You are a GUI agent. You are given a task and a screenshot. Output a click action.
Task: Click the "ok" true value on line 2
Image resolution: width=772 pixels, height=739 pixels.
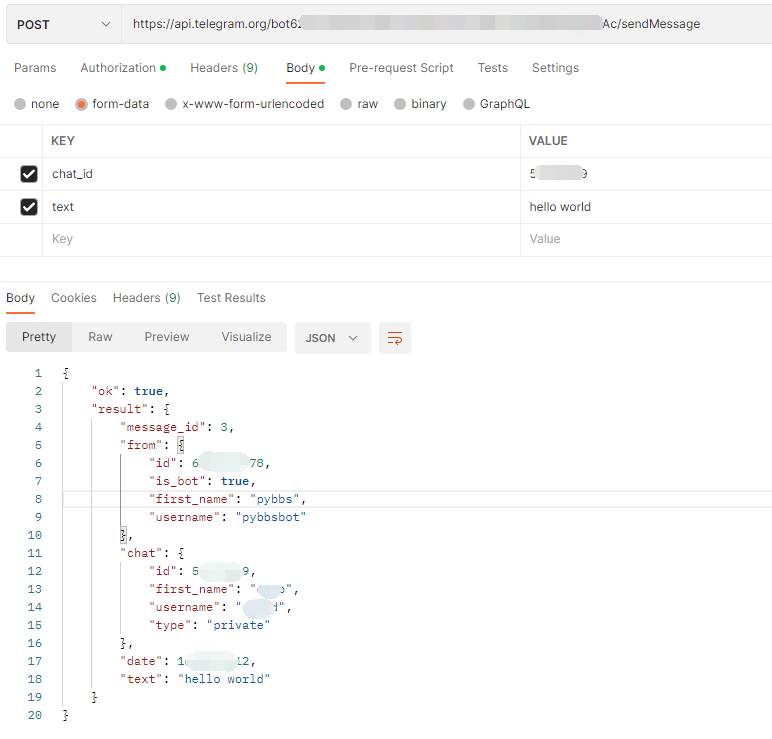coord(149,391)
